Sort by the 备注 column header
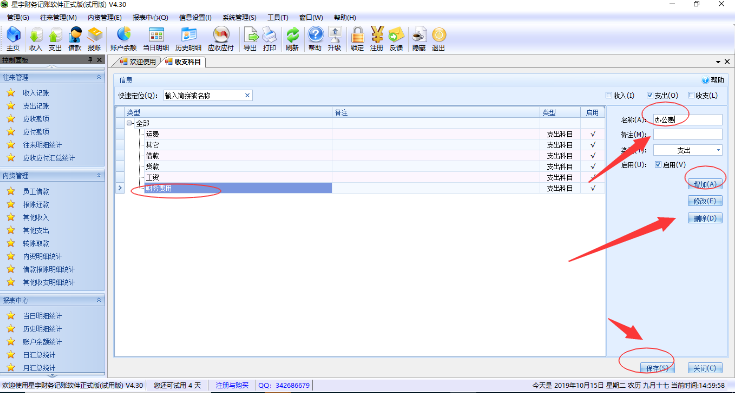The image size is (736, 393). [x=436, y=113]
